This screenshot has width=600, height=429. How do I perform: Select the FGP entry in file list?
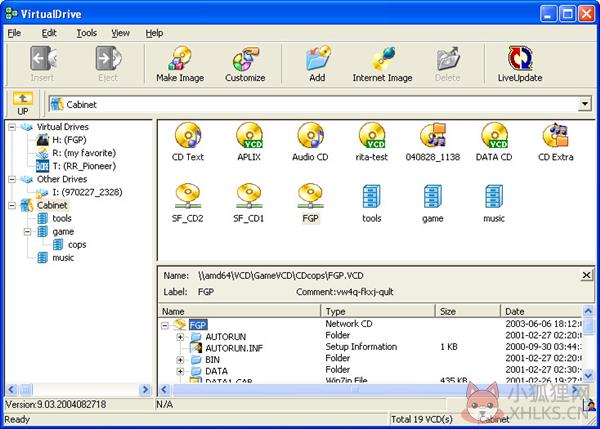[x=198, y=325]
